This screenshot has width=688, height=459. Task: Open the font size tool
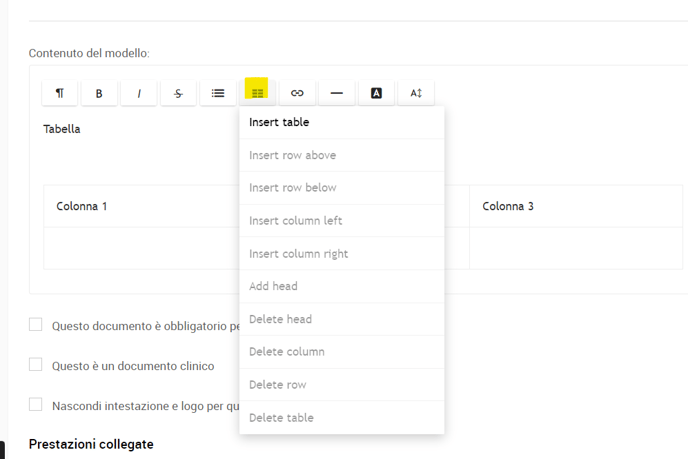coord(416,93)
